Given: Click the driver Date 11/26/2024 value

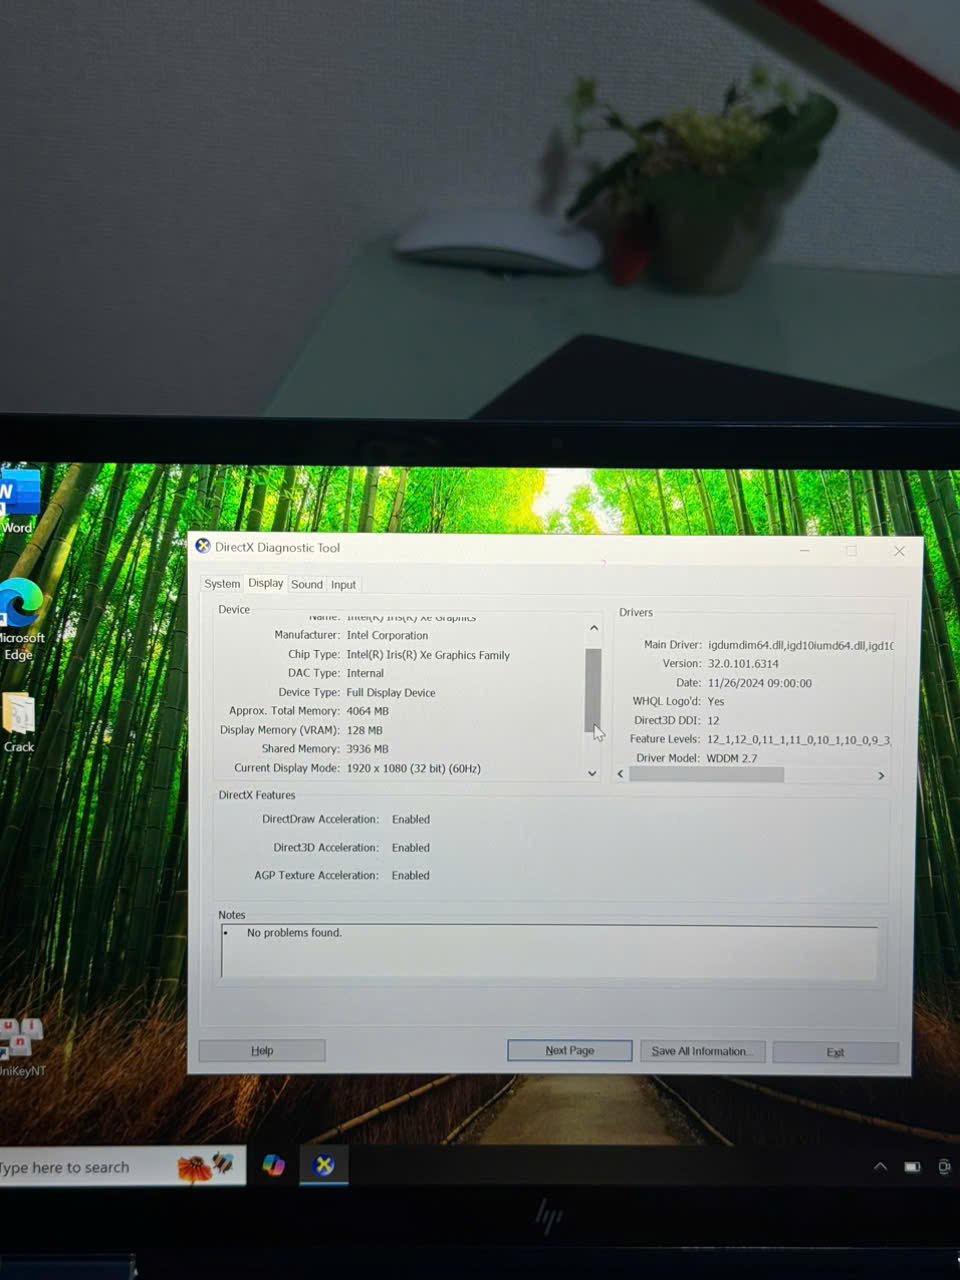Looking at the screenshot, I should click(x=760, y=683).
